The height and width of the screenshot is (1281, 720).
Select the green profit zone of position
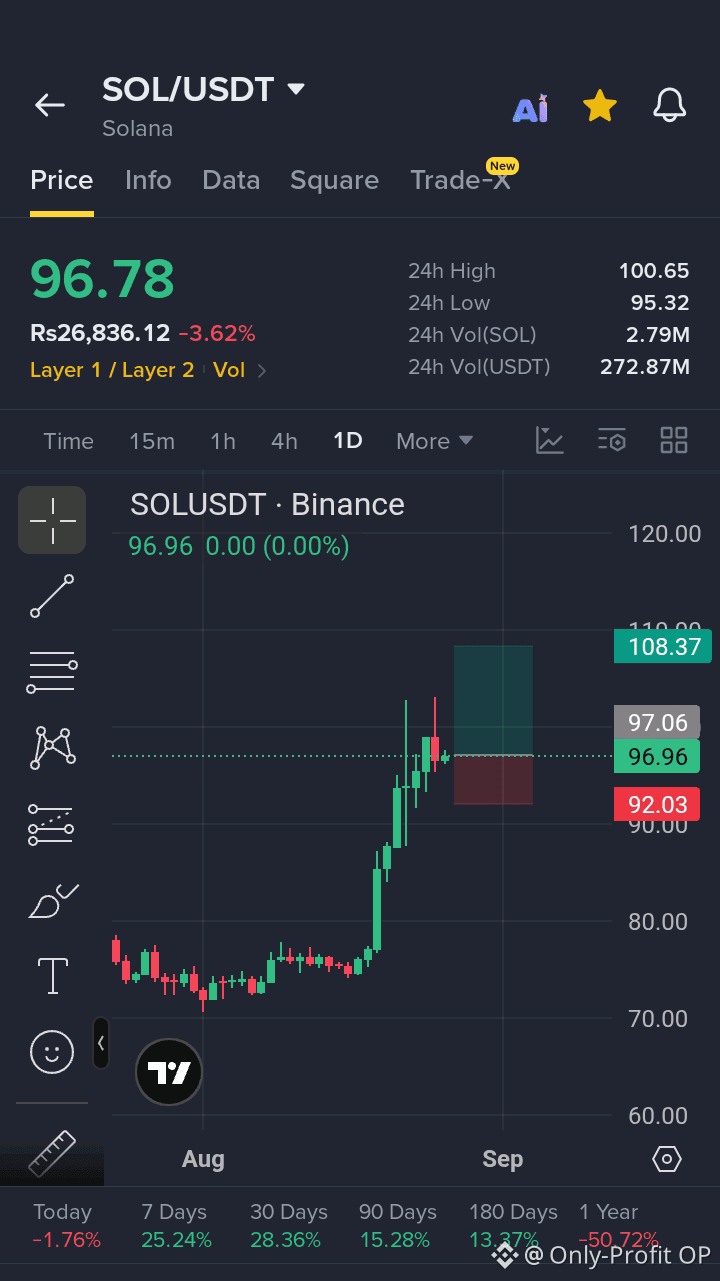(x=493, y=700)
